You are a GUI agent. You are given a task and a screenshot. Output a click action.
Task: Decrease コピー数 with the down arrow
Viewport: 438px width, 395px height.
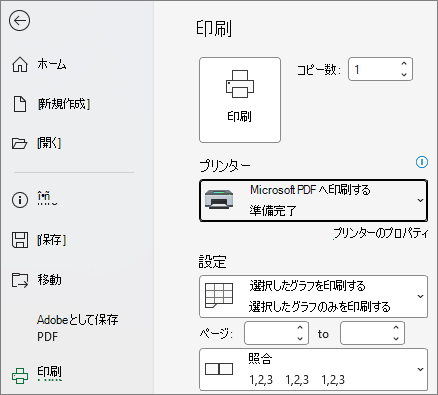[x=404, y=75]
